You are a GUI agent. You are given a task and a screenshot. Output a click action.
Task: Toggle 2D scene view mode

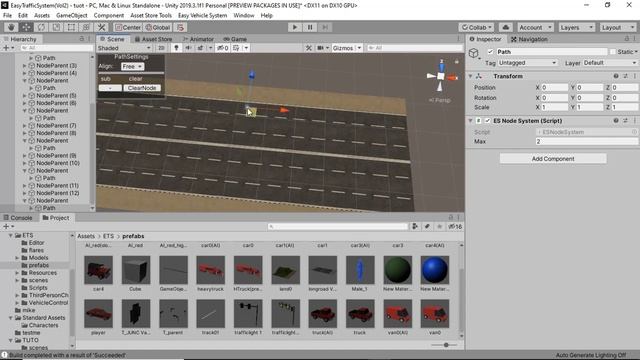[161, 48]
